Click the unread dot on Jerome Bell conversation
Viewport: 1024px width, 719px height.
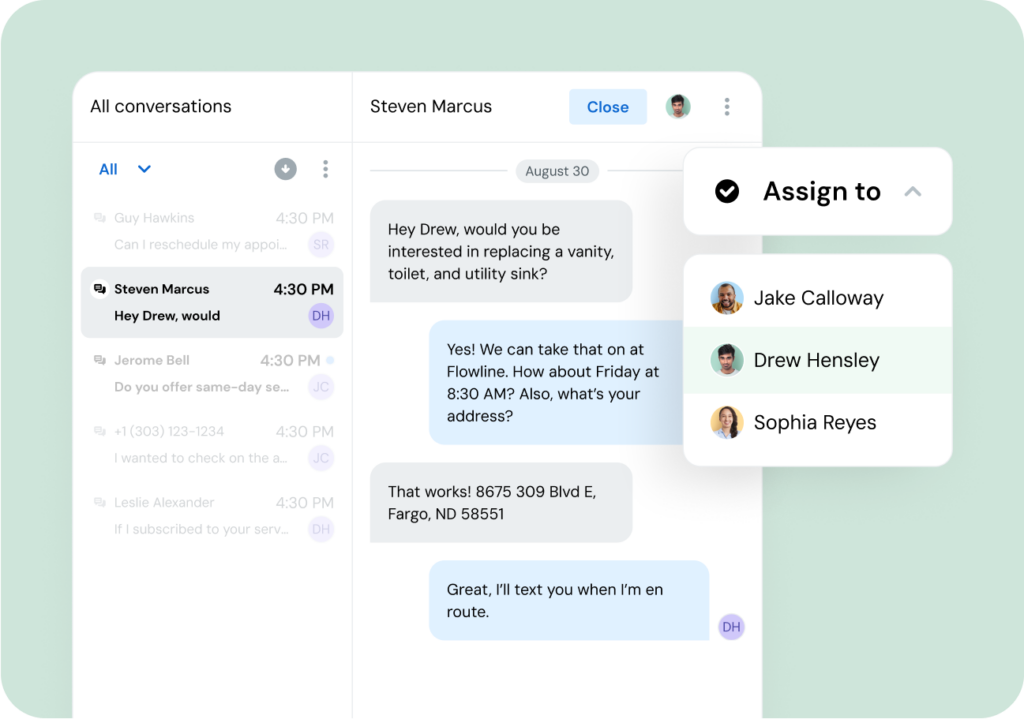click(x=331, y=360)
